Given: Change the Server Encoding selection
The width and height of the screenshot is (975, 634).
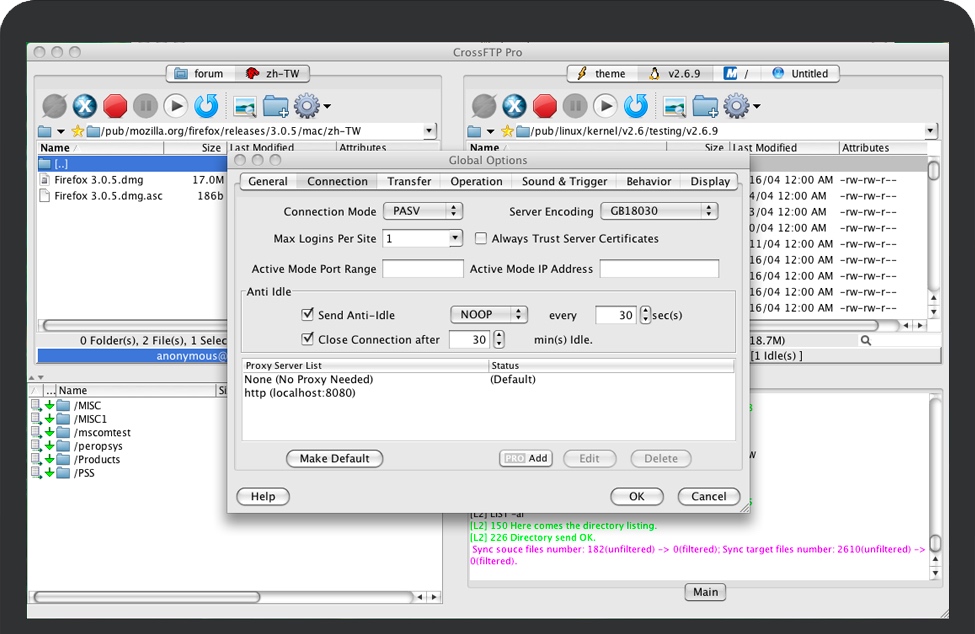Looking at the screenshot, I should (662, 211).
